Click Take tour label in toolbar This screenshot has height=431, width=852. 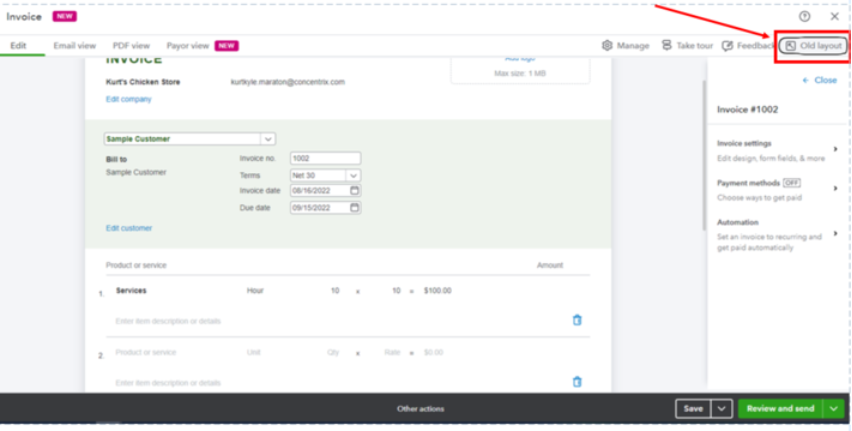[x=694, y=46]
